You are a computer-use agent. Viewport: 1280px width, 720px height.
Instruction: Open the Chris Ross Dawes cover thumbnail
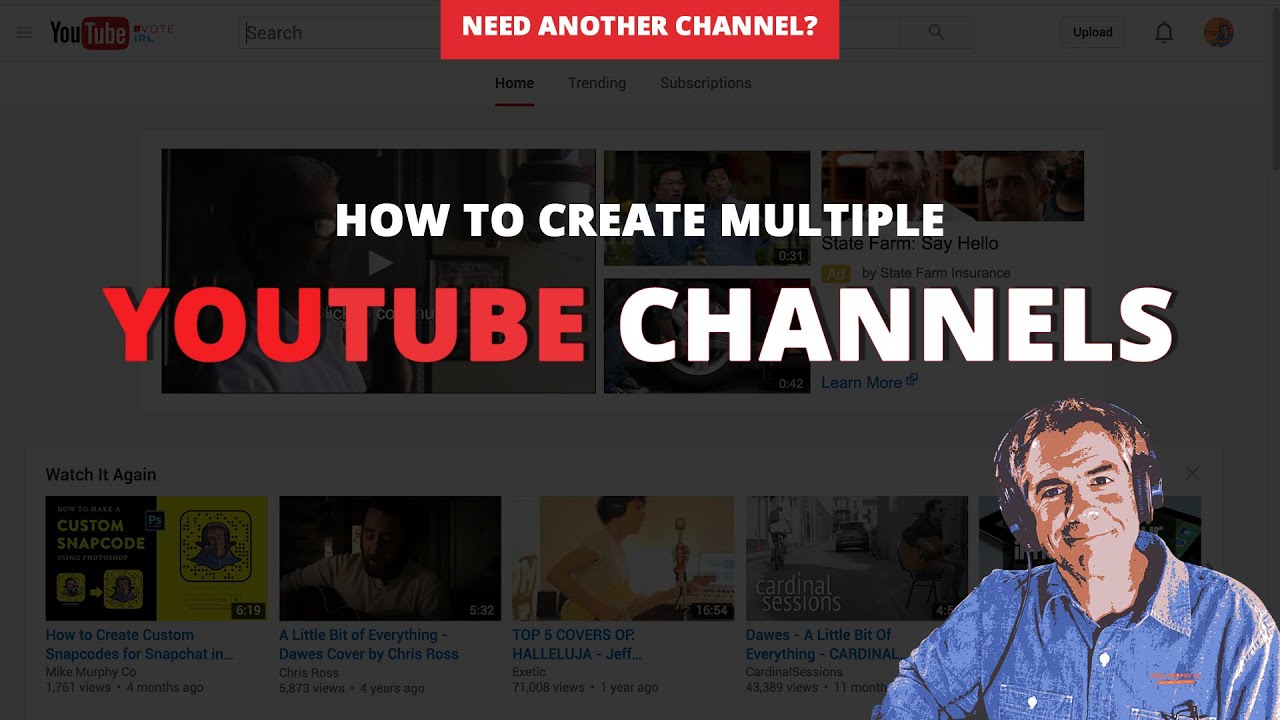[390, 558]
